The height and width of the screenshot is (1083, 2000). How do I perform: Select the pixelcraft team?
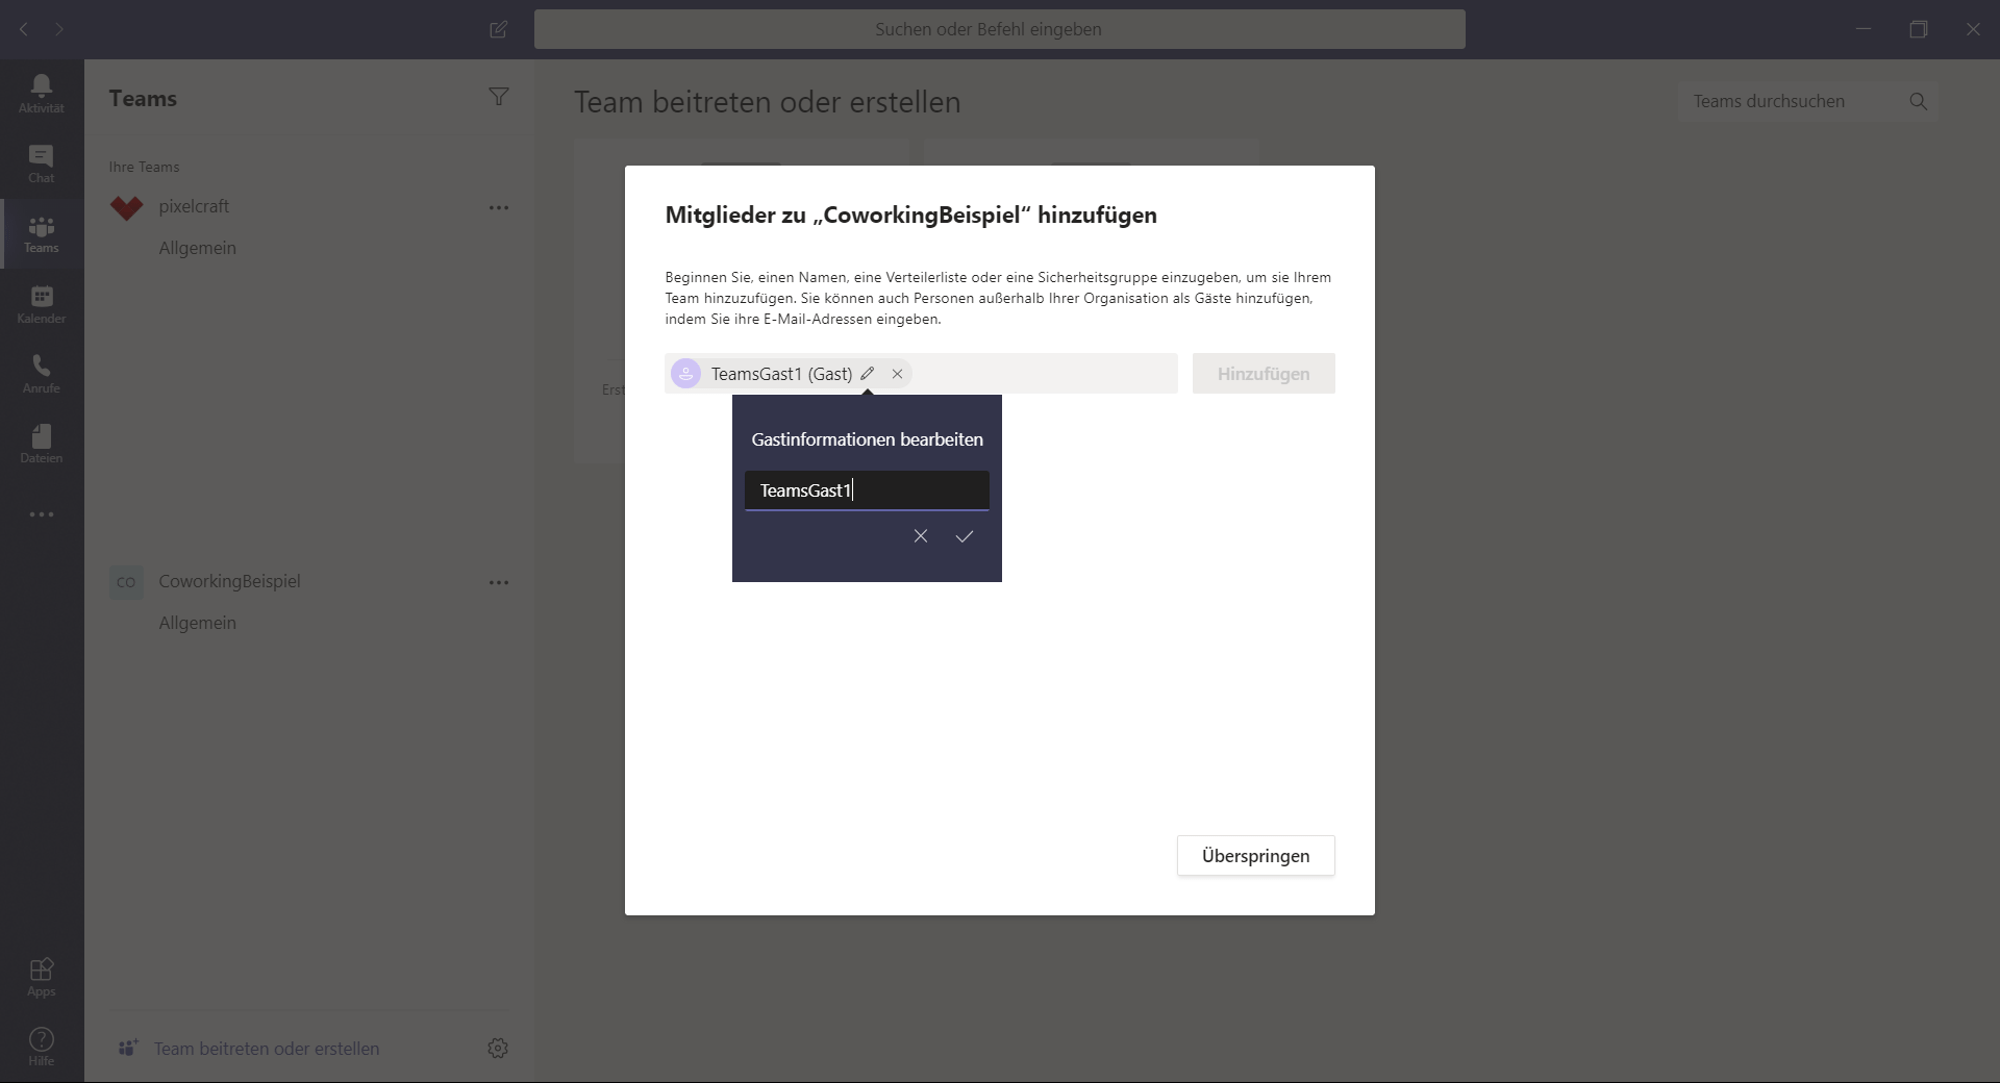(194, 206)
